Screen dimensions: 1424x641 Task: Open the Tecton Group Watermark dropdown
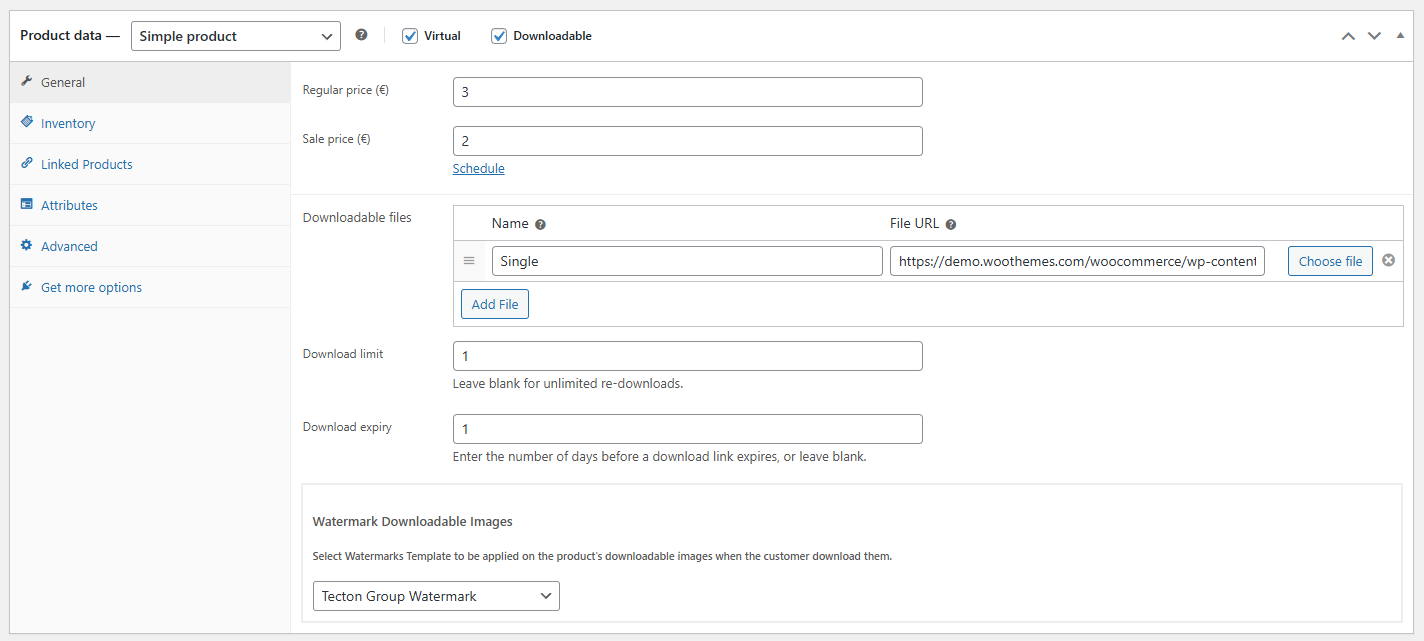pyautogui.click(x=436, y=596)
